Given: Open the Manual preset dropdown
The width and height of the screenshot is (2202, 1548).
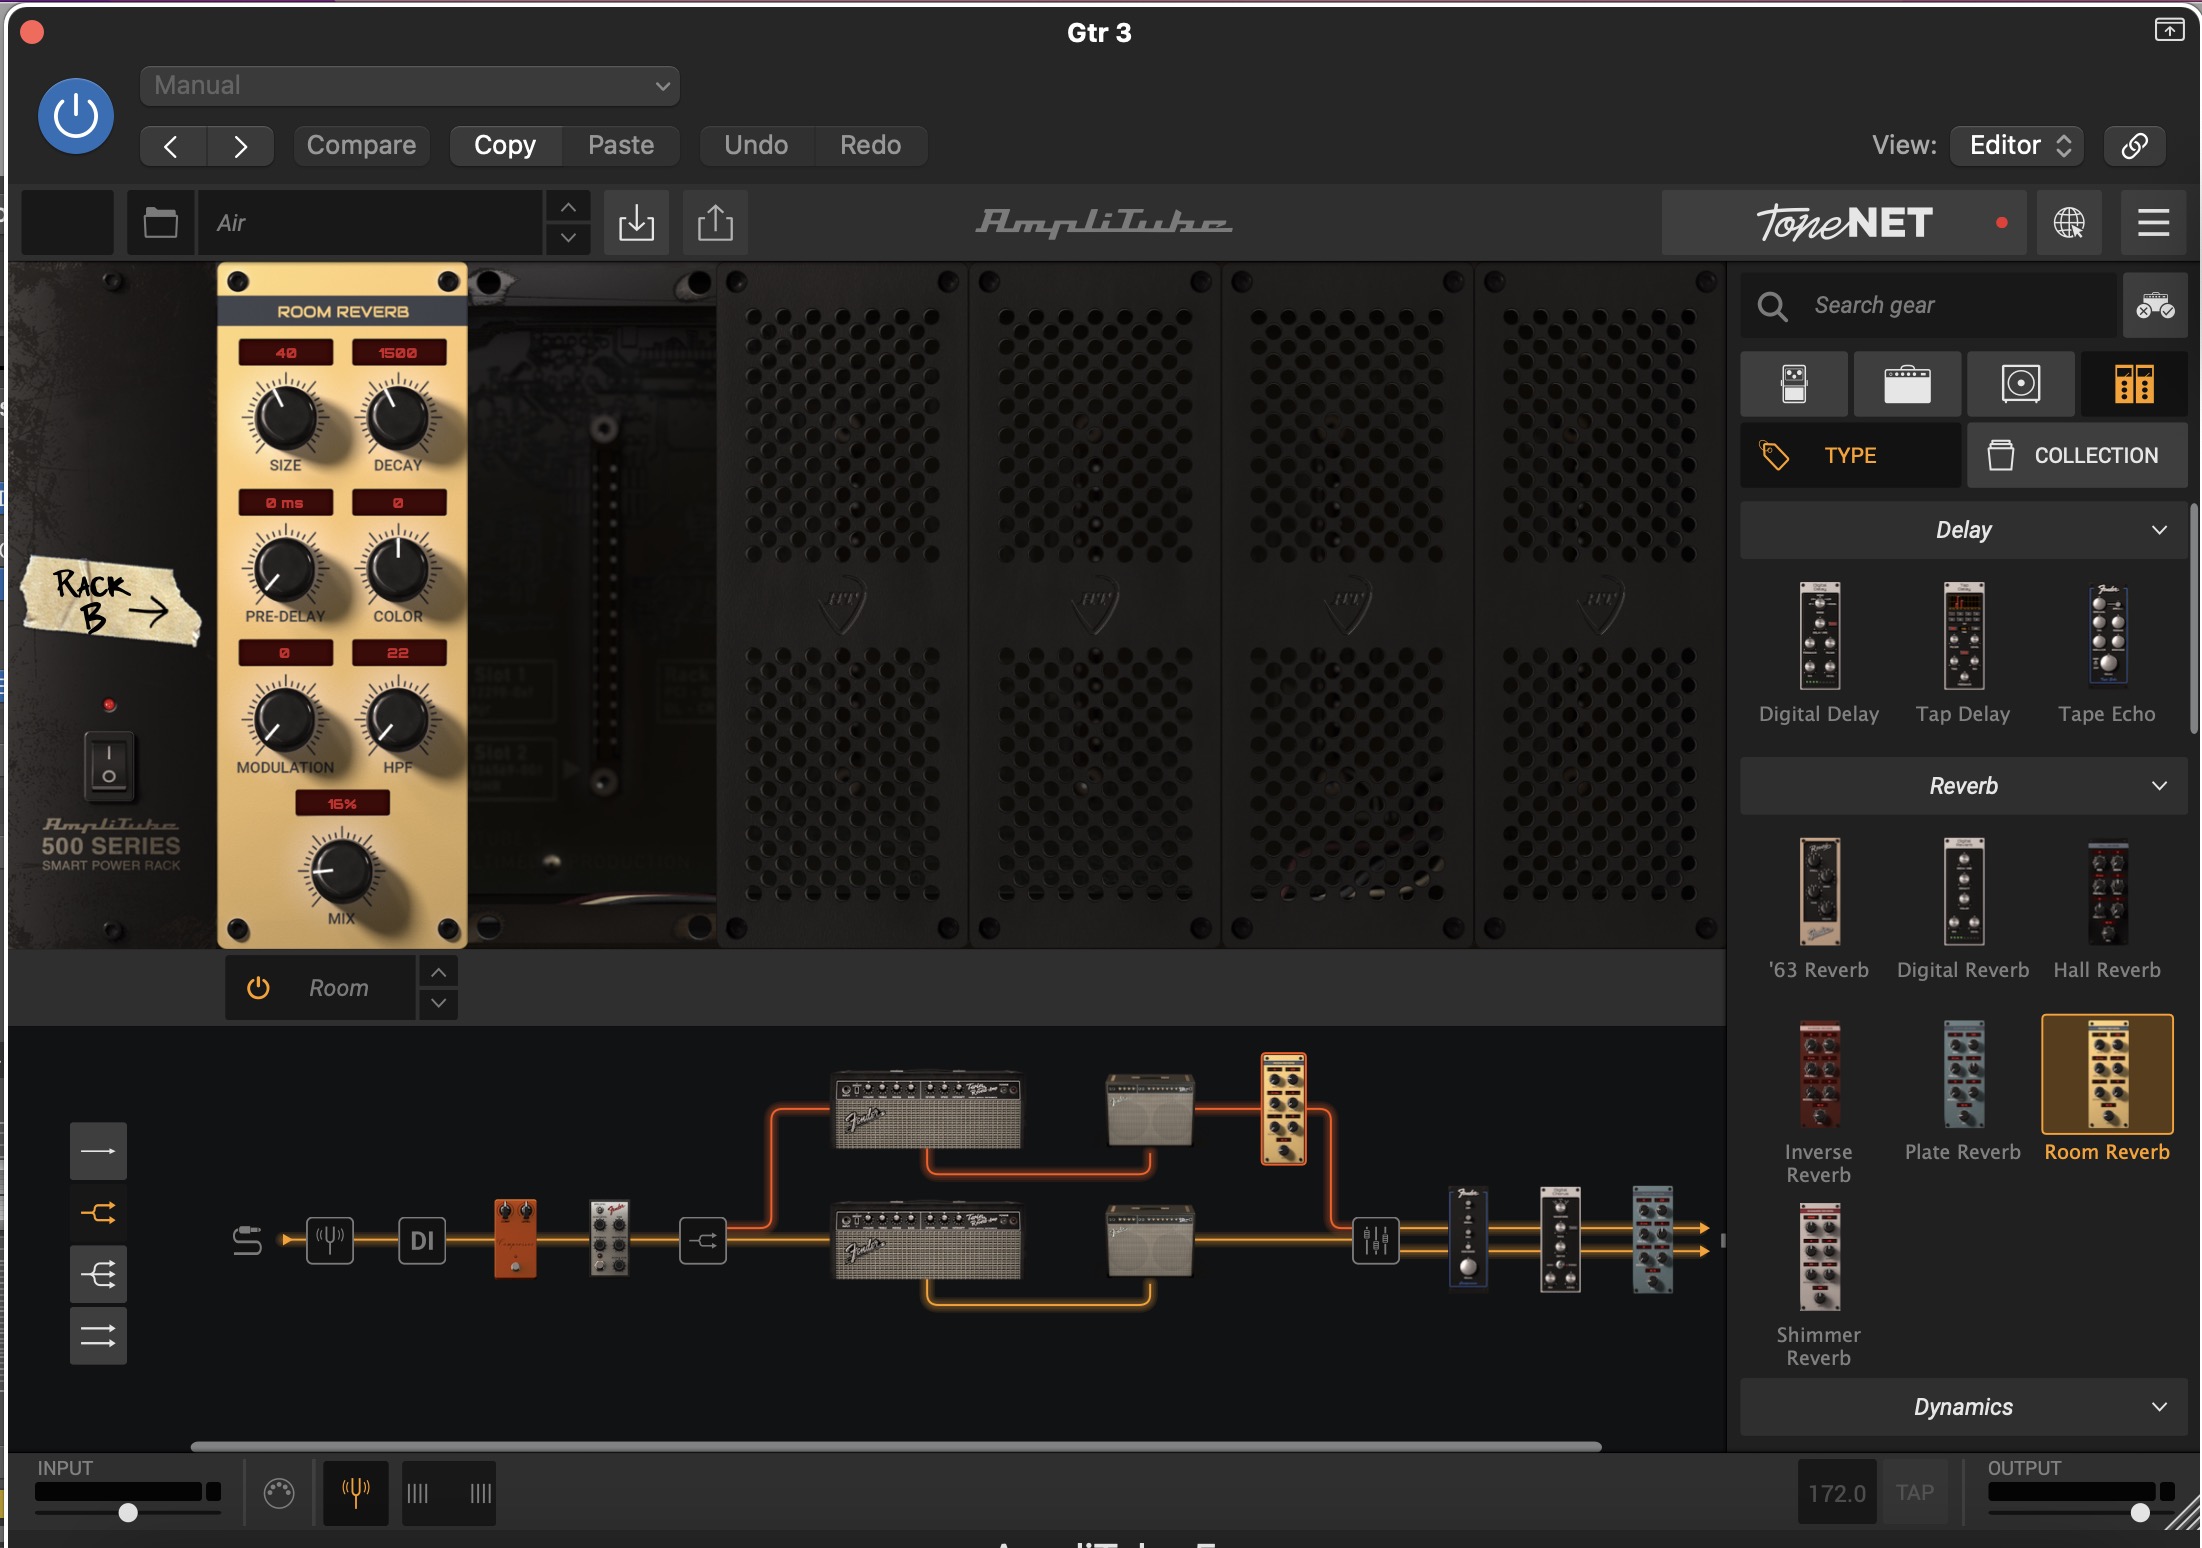Looking at the screenshot, I should pyautogui.click(x=410, y=86).
